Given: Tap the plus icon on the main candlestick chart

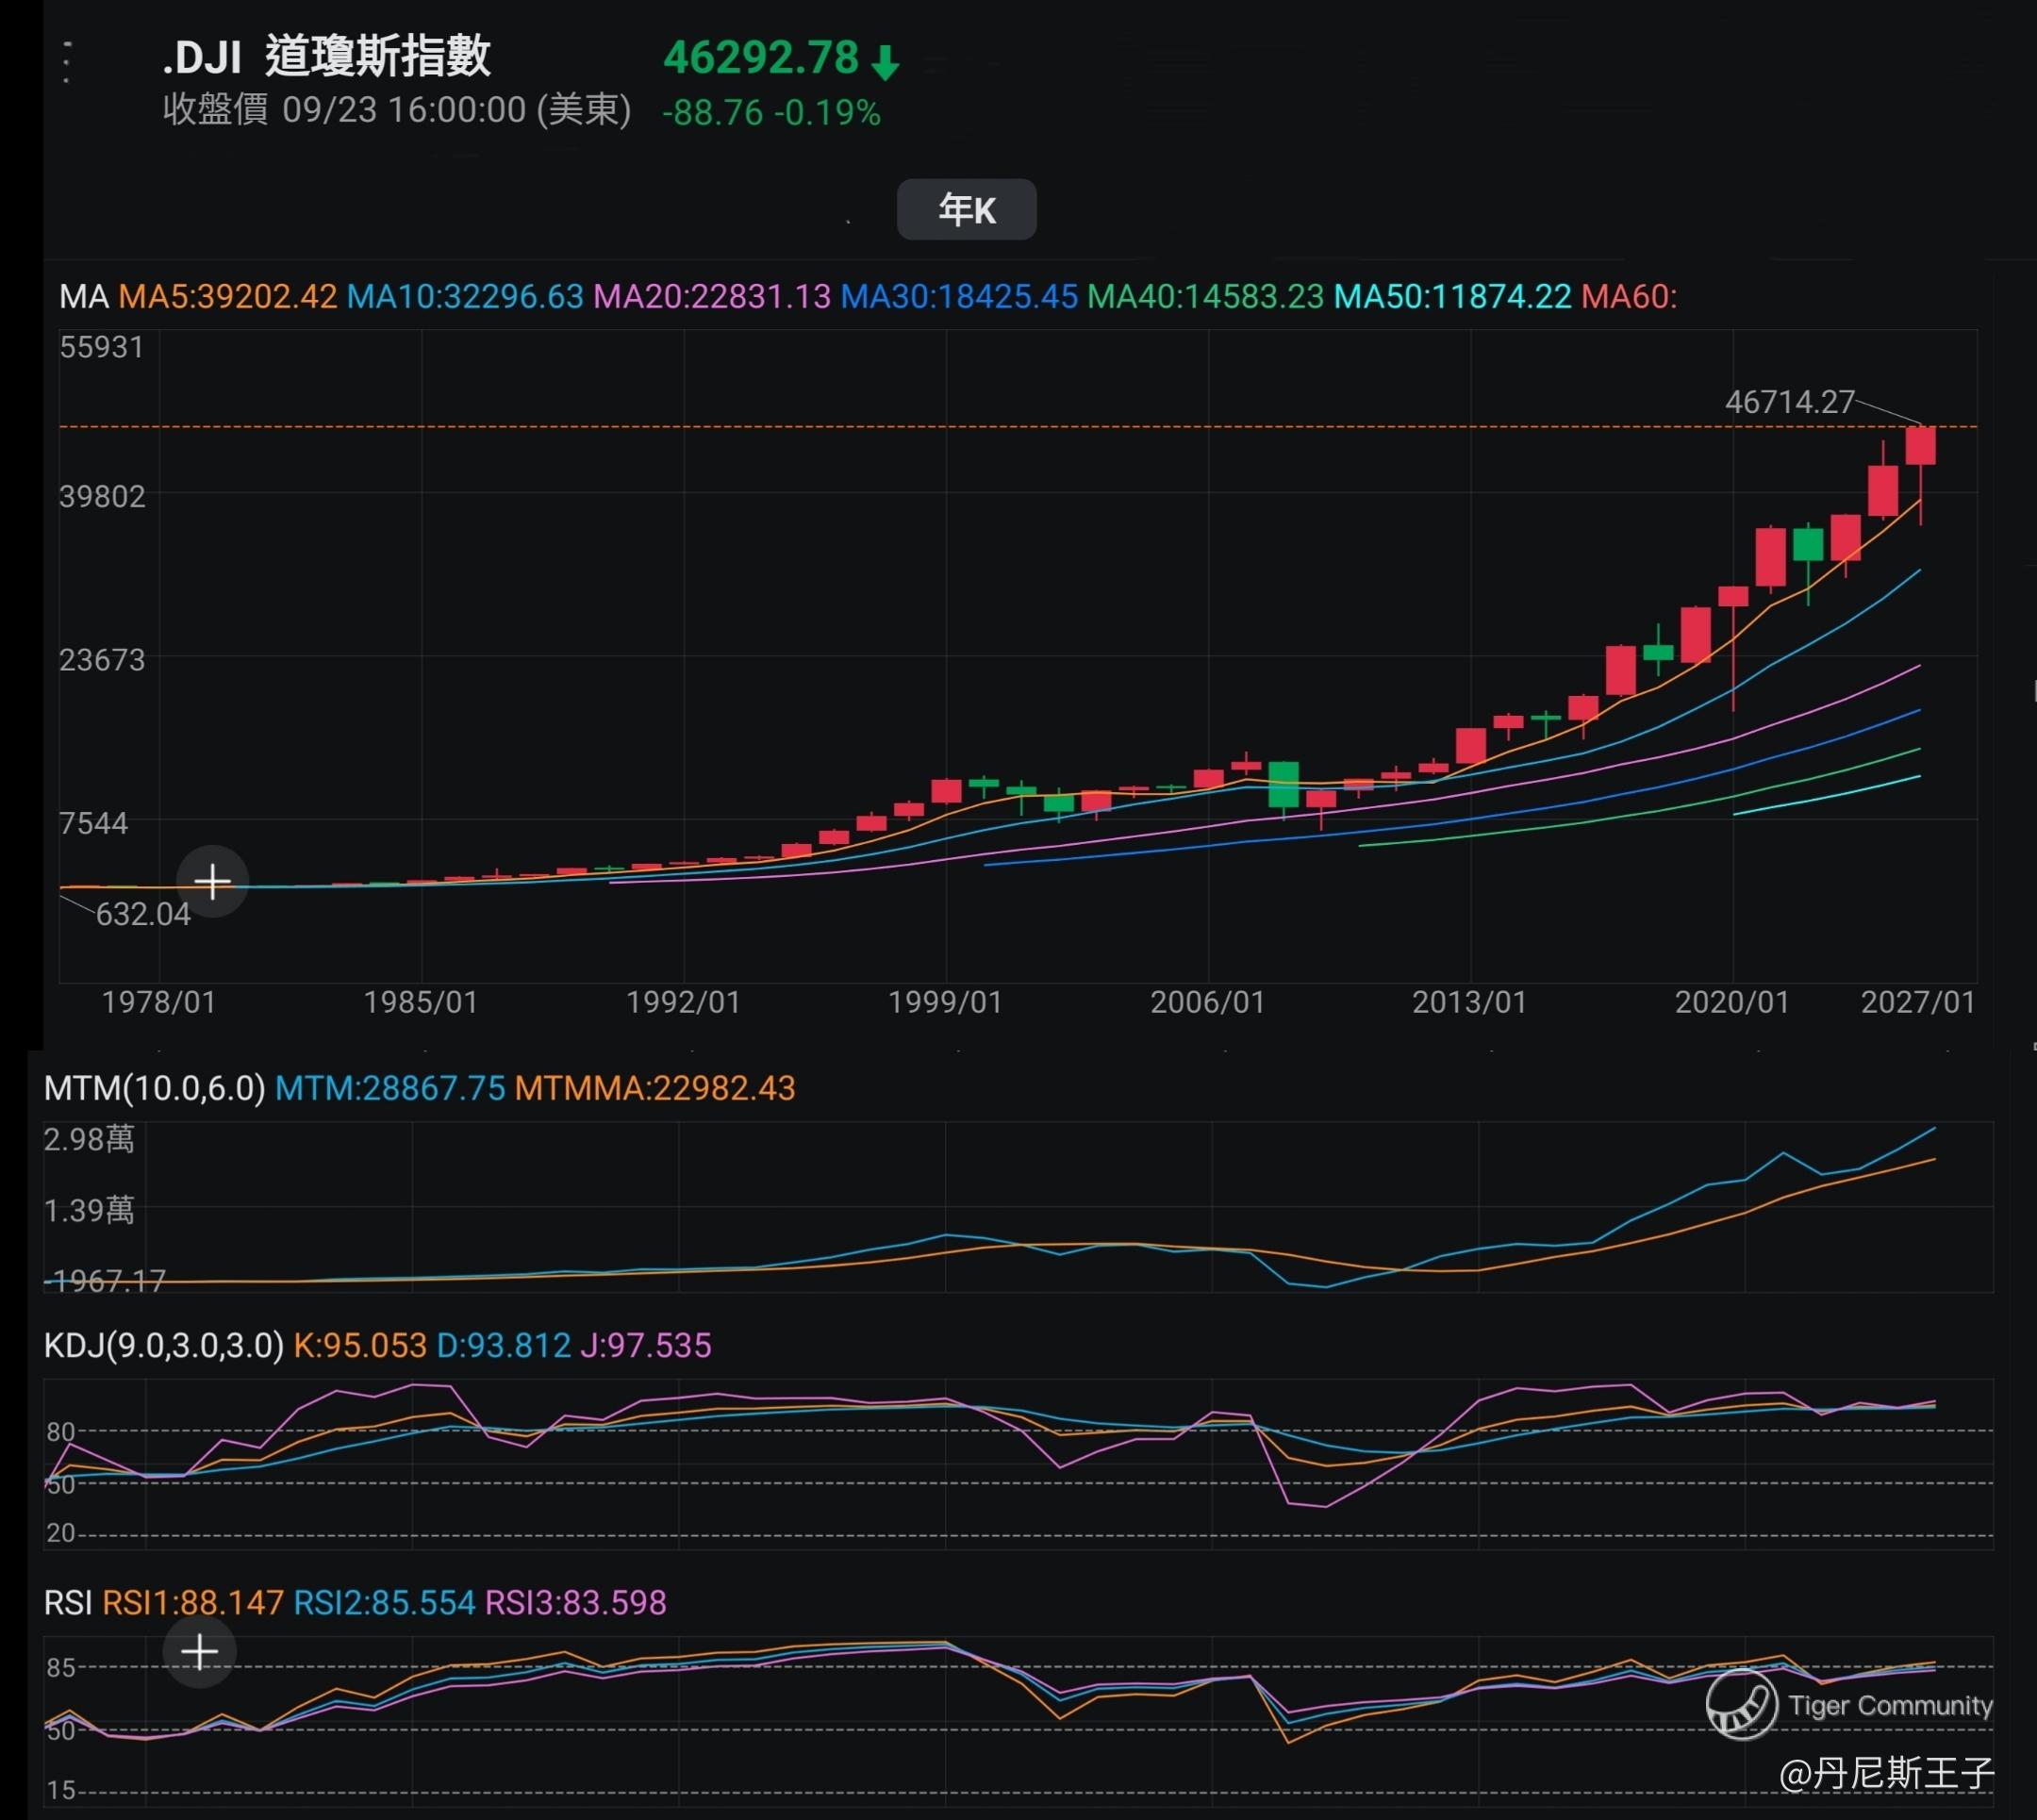Looking at the screenshot, I should (212, 881).
